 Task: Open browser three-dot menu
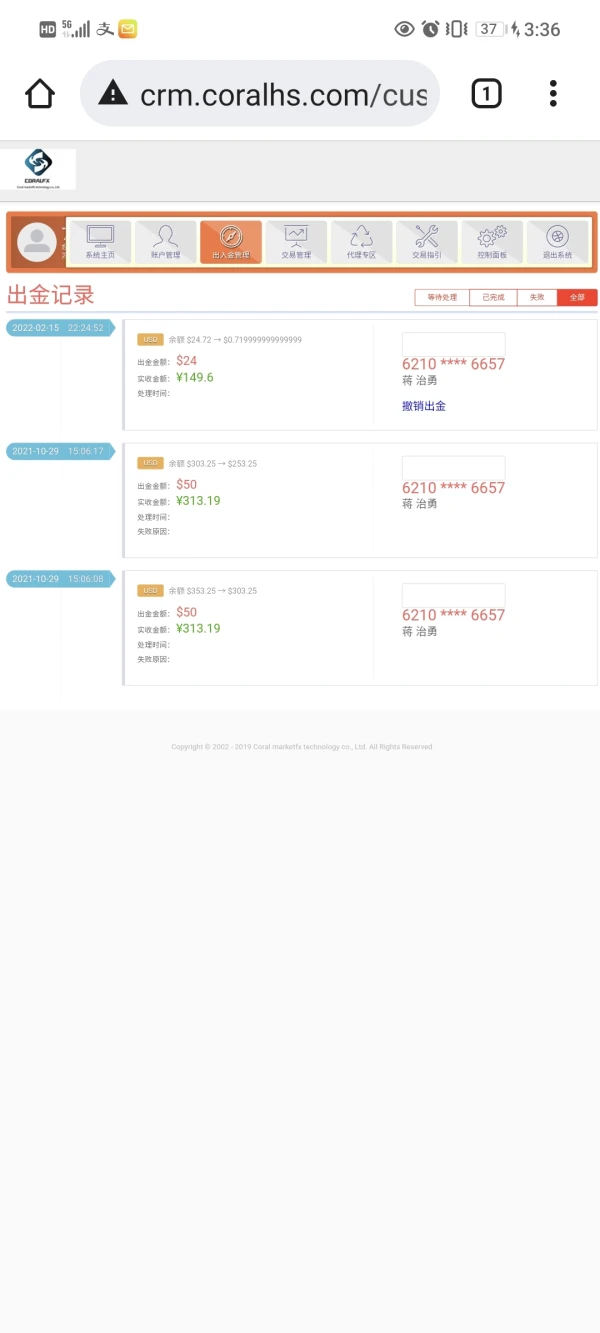pos(553,94)
